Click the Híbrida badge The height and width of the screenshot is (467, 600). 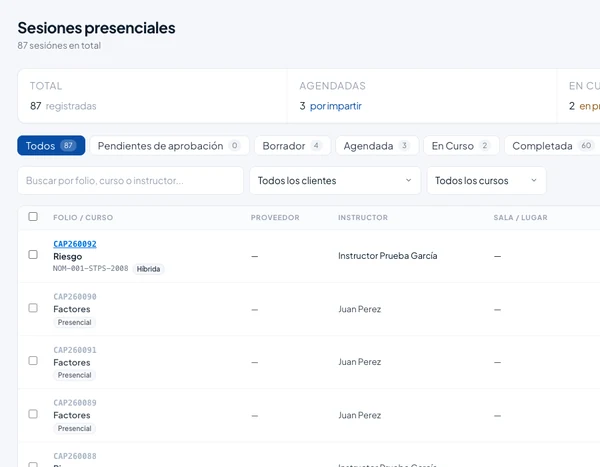(x=148, y=269)
